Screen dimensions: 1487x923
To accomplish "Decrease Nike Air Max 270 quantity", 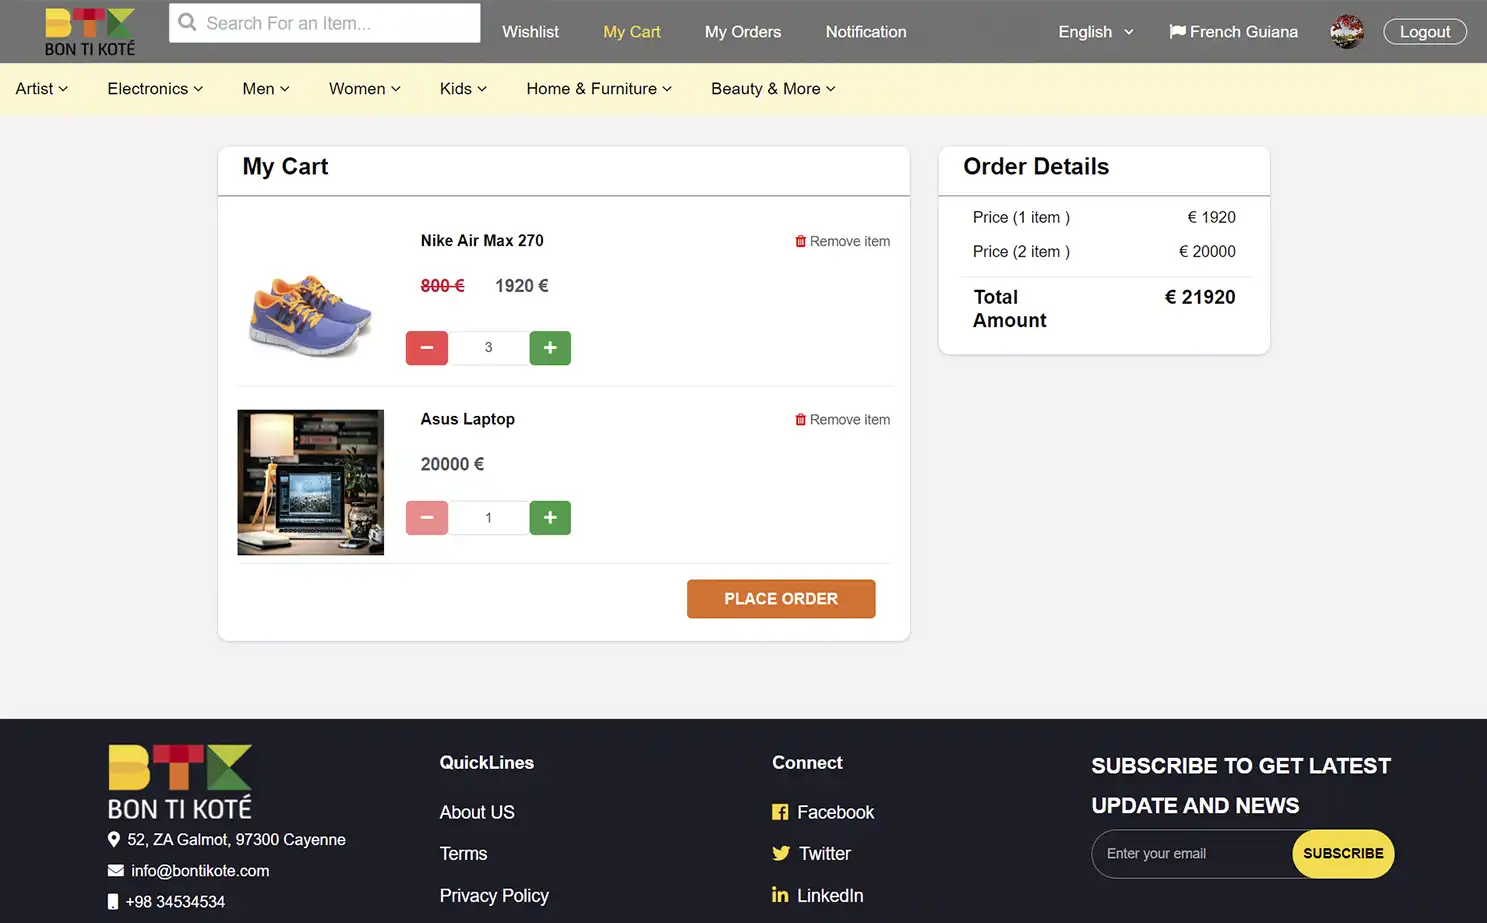I will 427,347.
